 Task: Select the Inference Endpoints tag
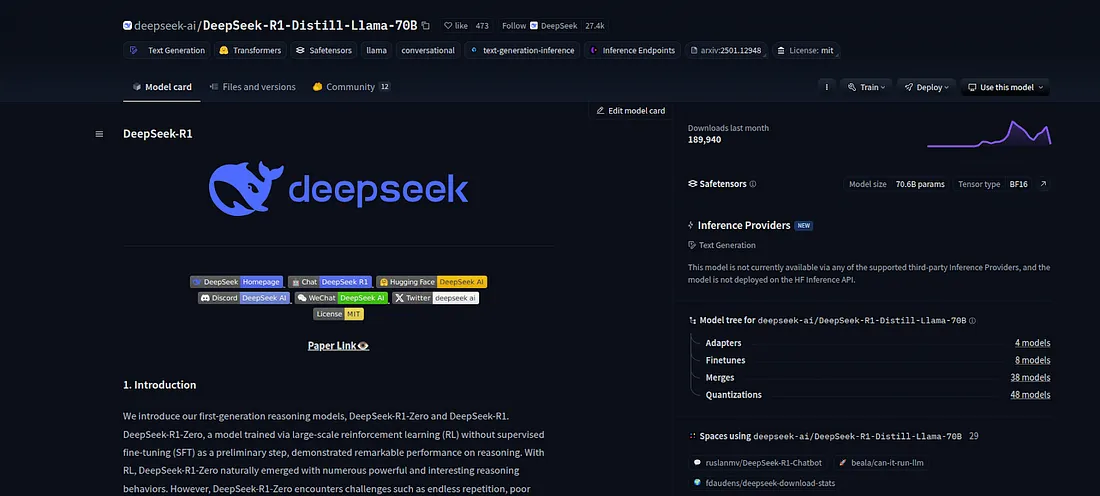coord(633,51)
